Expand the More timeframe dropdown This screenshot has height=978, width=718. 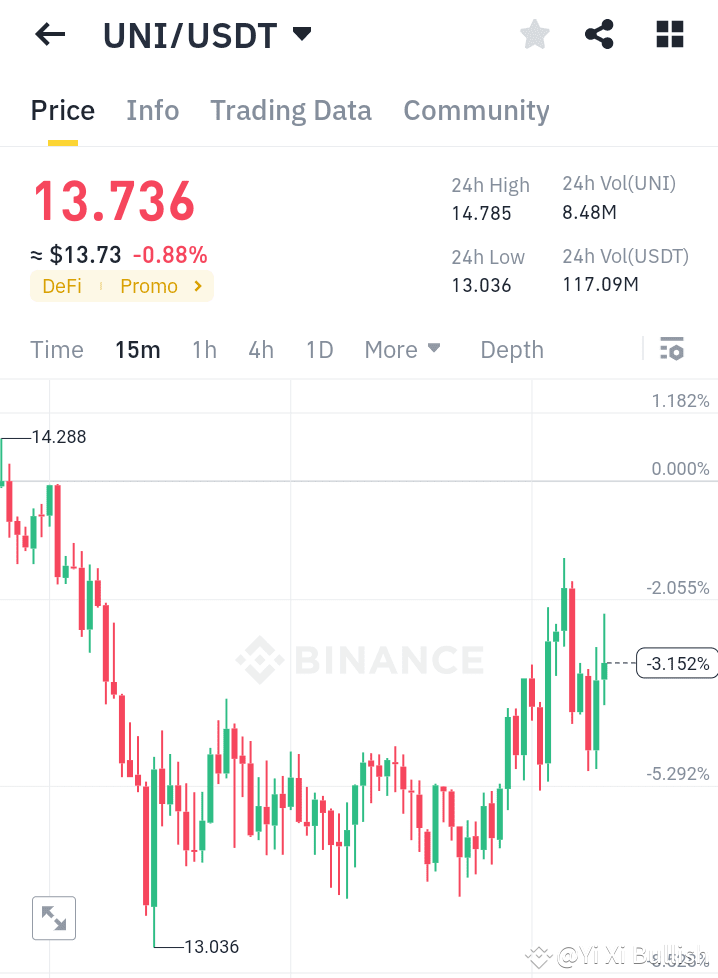(x=402, y=349)
